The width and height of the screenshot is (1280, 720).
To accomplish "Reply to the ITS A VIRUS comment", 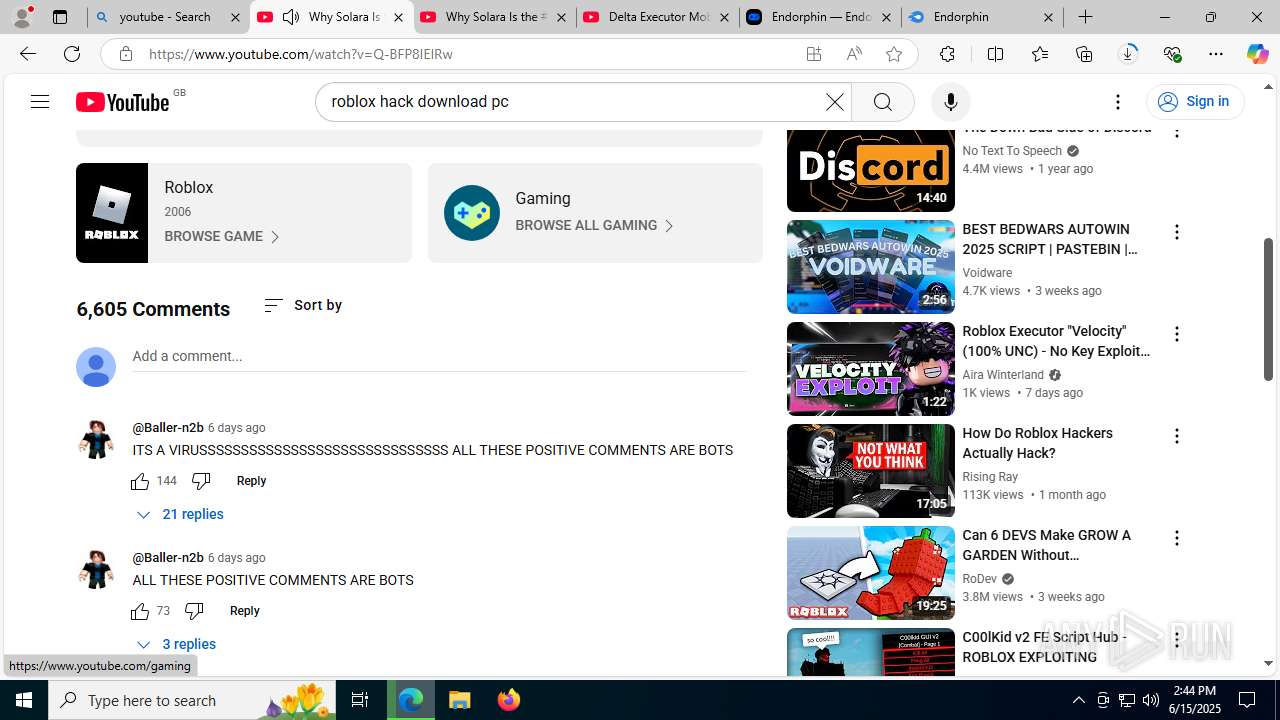I will [x=251, y=481].
